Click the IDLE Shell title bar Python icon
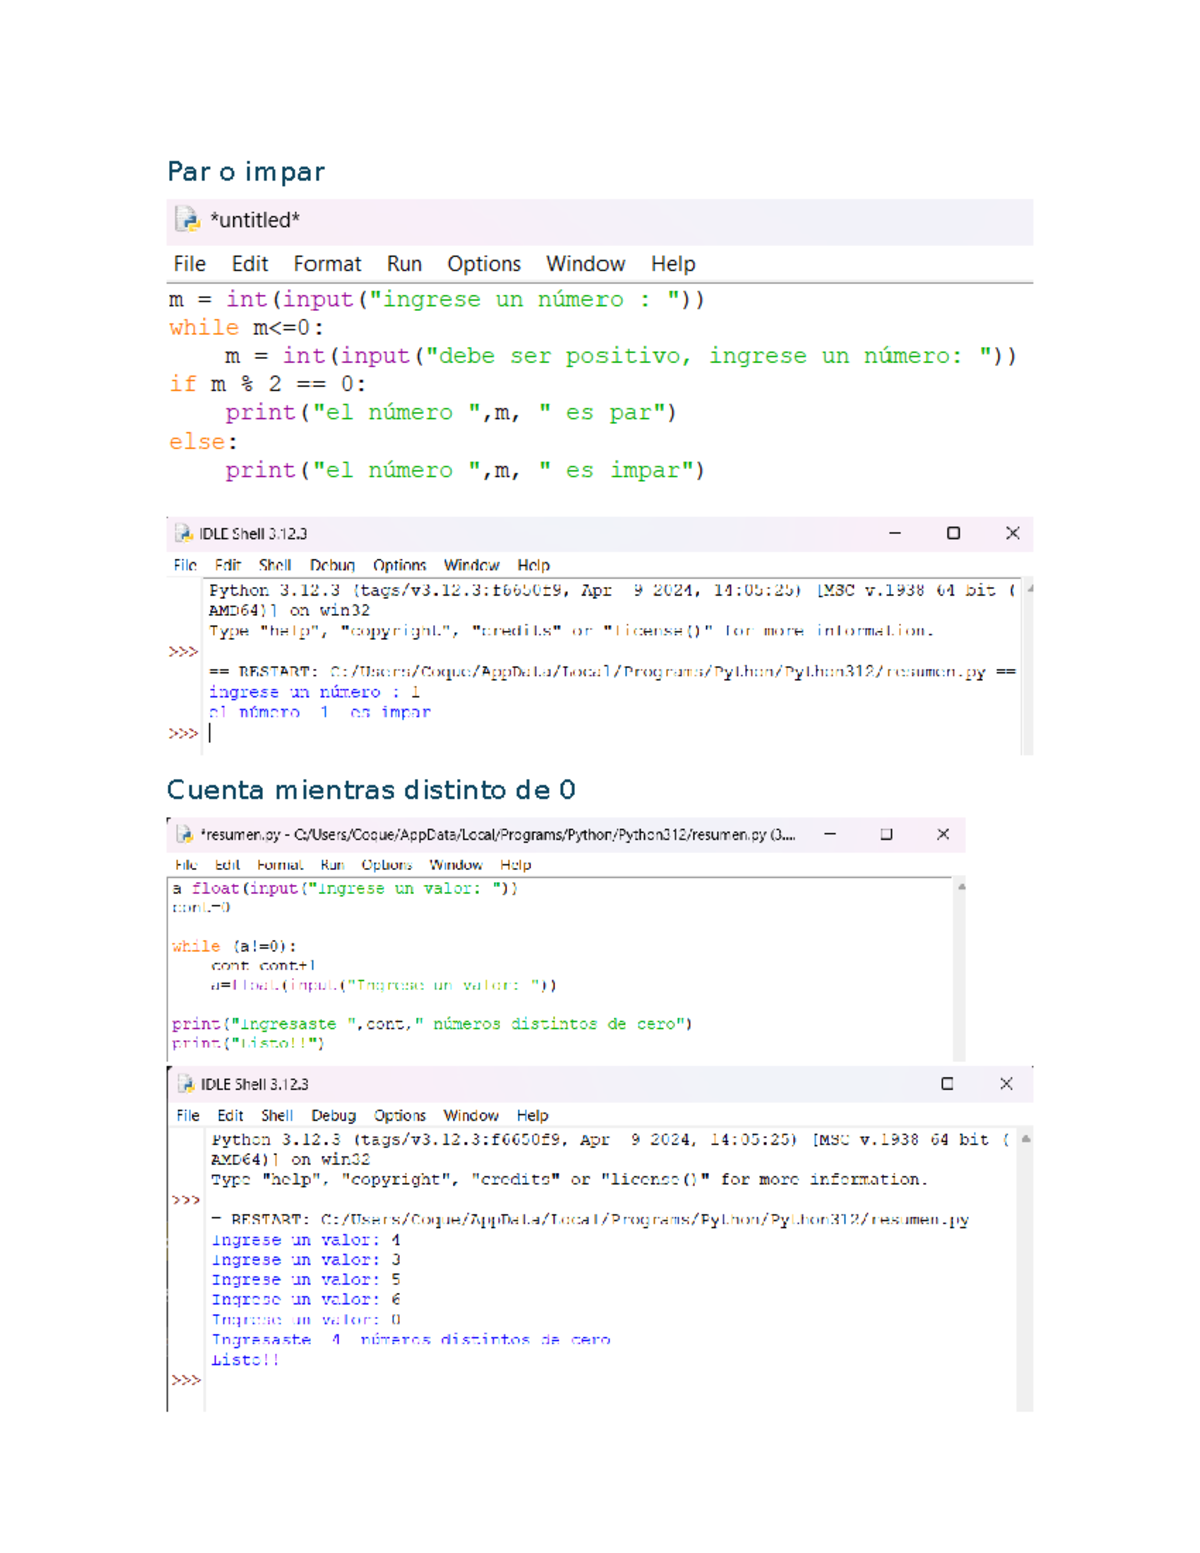1200x1553 pixels. [x=185, y=533]
